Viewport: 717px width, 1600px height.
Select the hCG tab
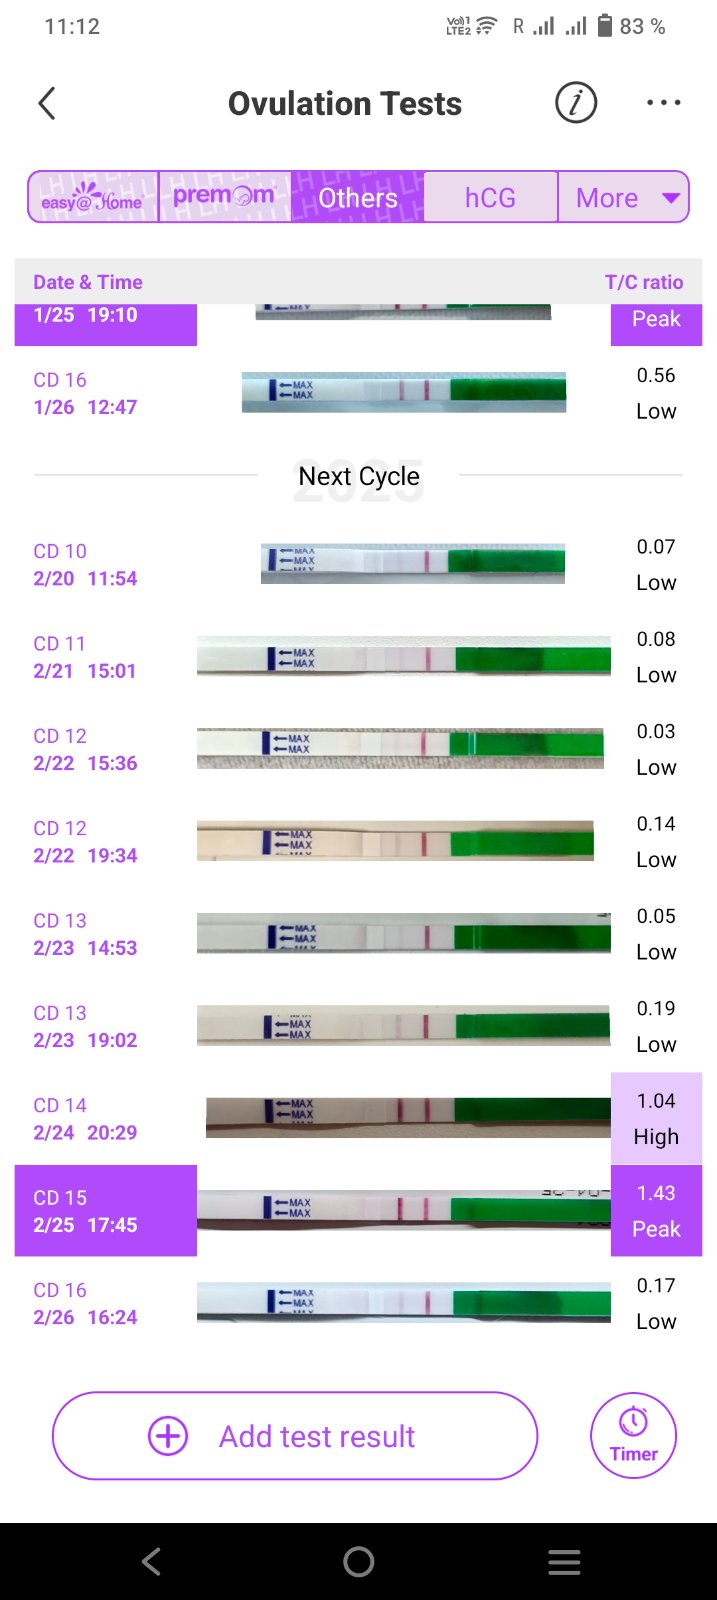490,197
